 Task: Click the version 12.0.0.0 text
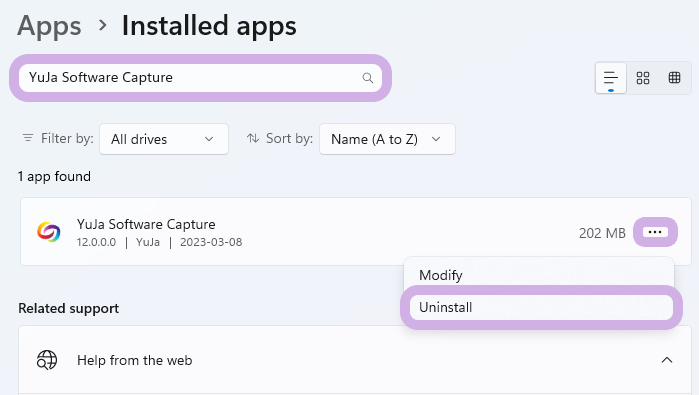click(x=96, y=242)
